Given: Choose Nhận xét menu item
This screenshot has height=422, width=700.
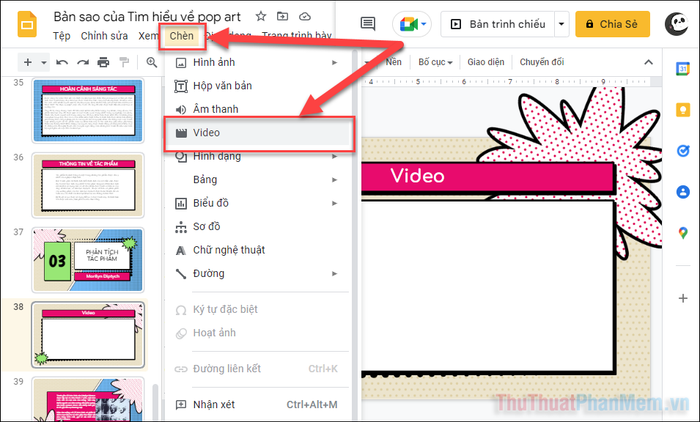Looking at the screenshot, I should (257, 405).
